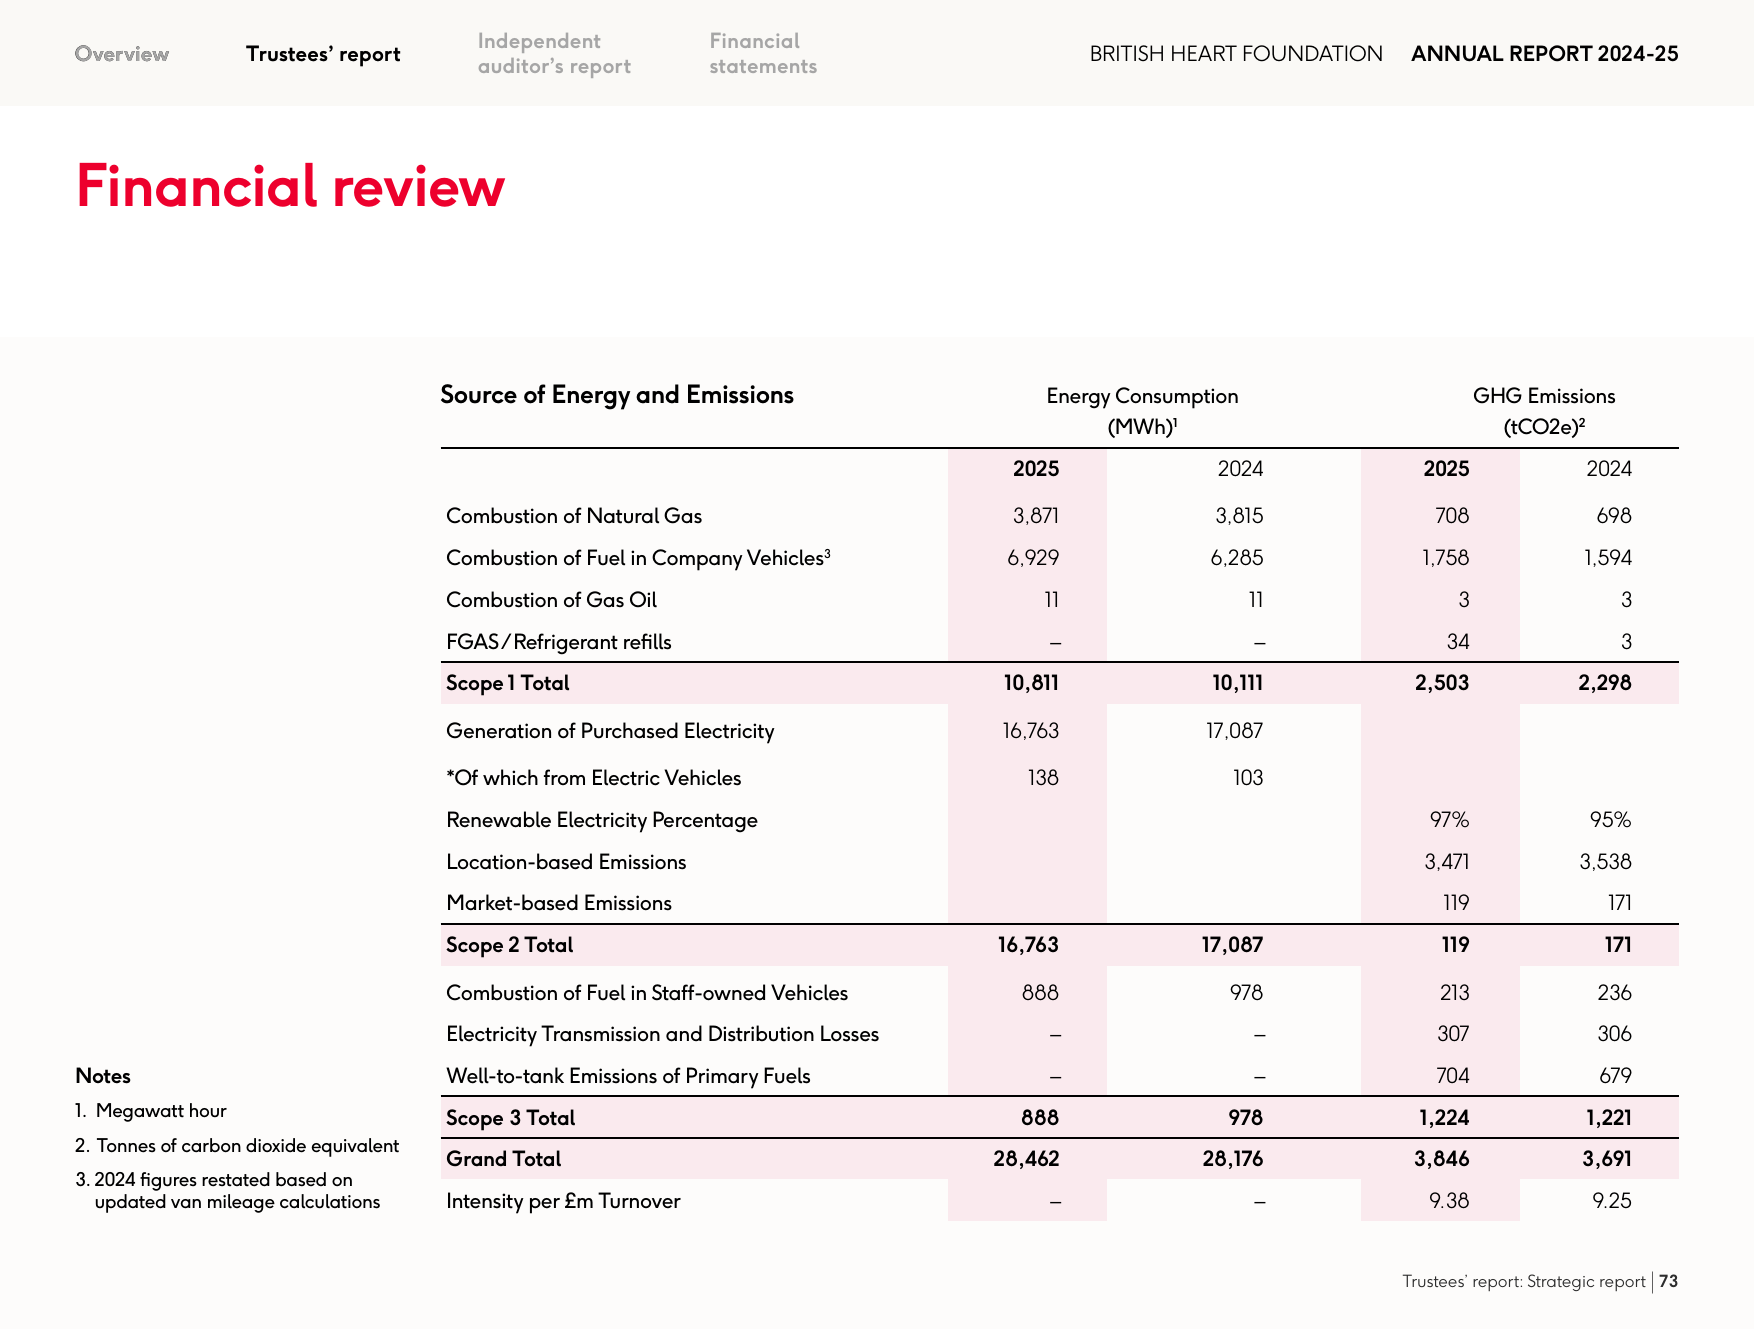Open the Financial statements tab

tap(763, 54)
